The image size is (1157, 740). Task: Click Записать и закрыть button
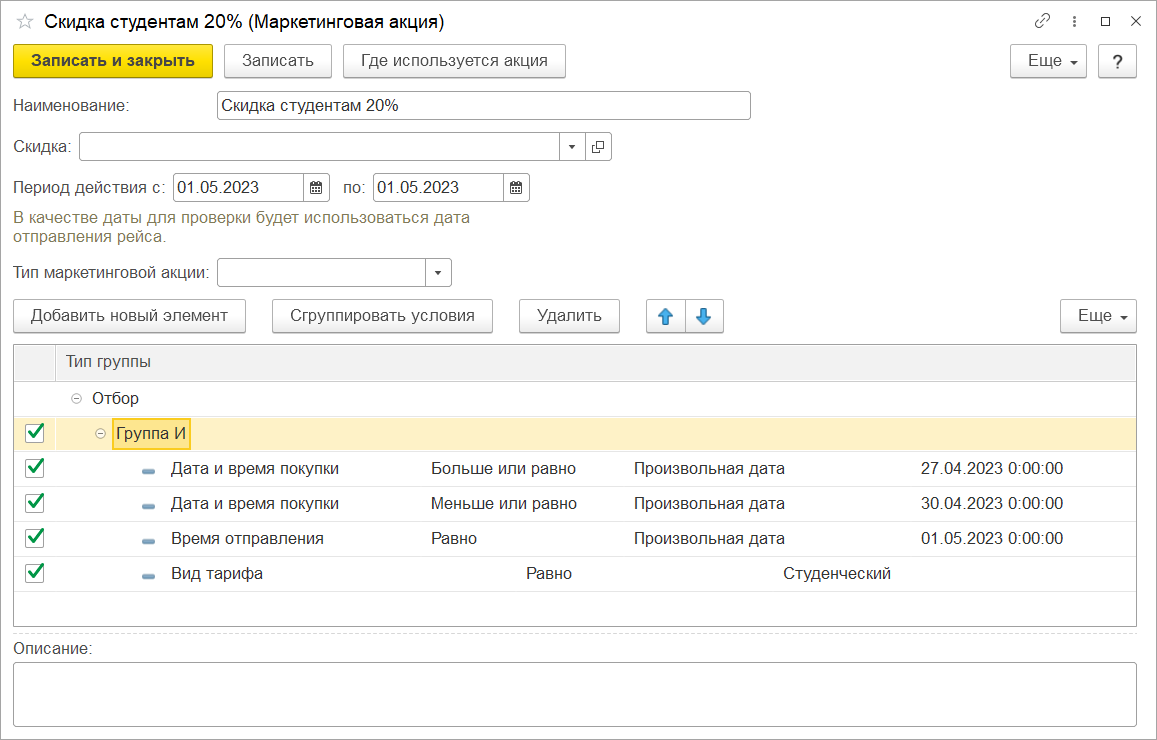pyautogui.click(x=113, y=61)
